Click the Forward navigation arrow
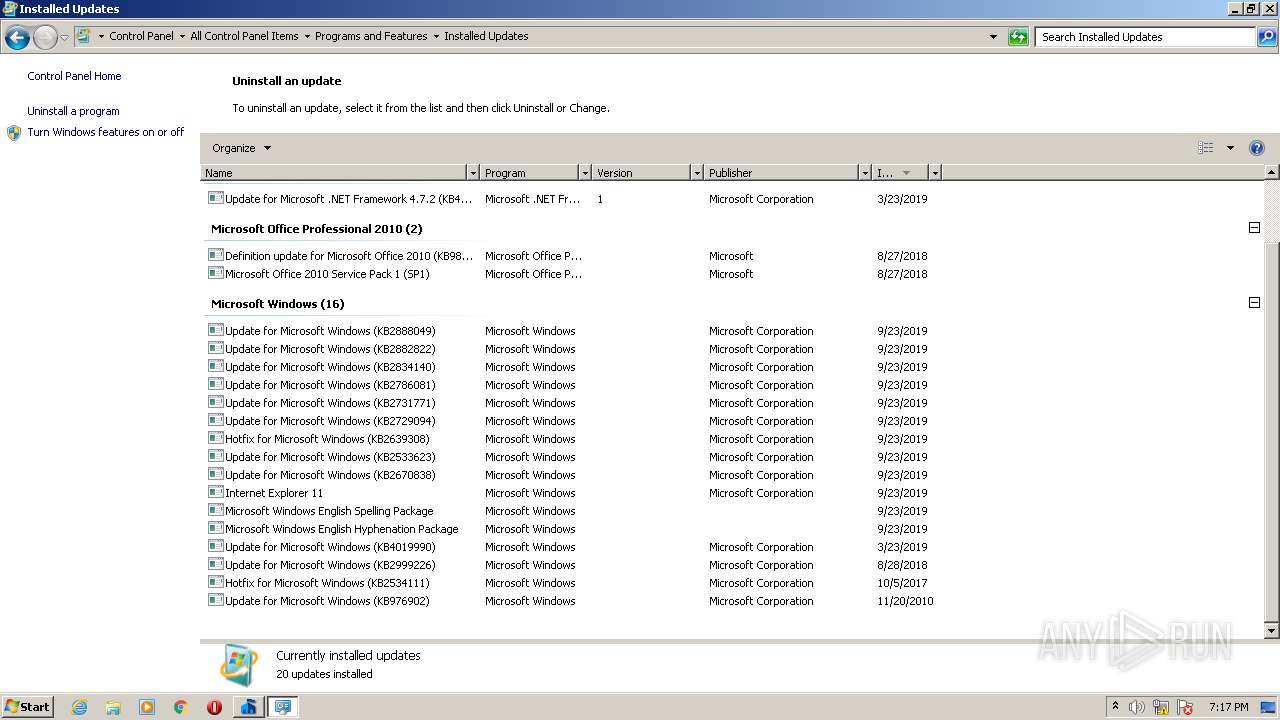Screen dimensions: 1280x720 [45, 38]
